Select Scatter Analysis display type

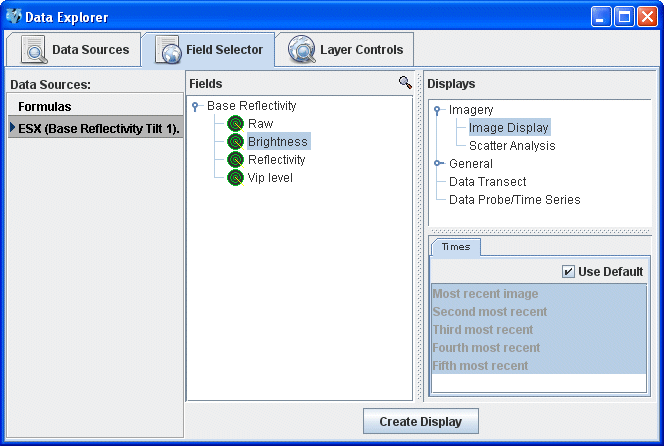[x=512, y=146]
